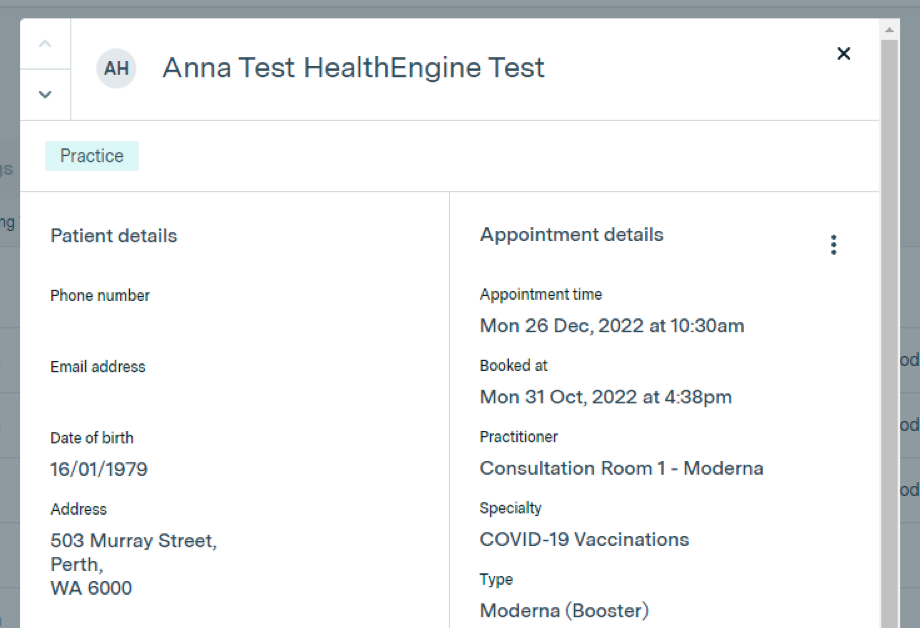Click the 503 Murray Street address
This screenshot has height=628, width=920.
[133, 541]
